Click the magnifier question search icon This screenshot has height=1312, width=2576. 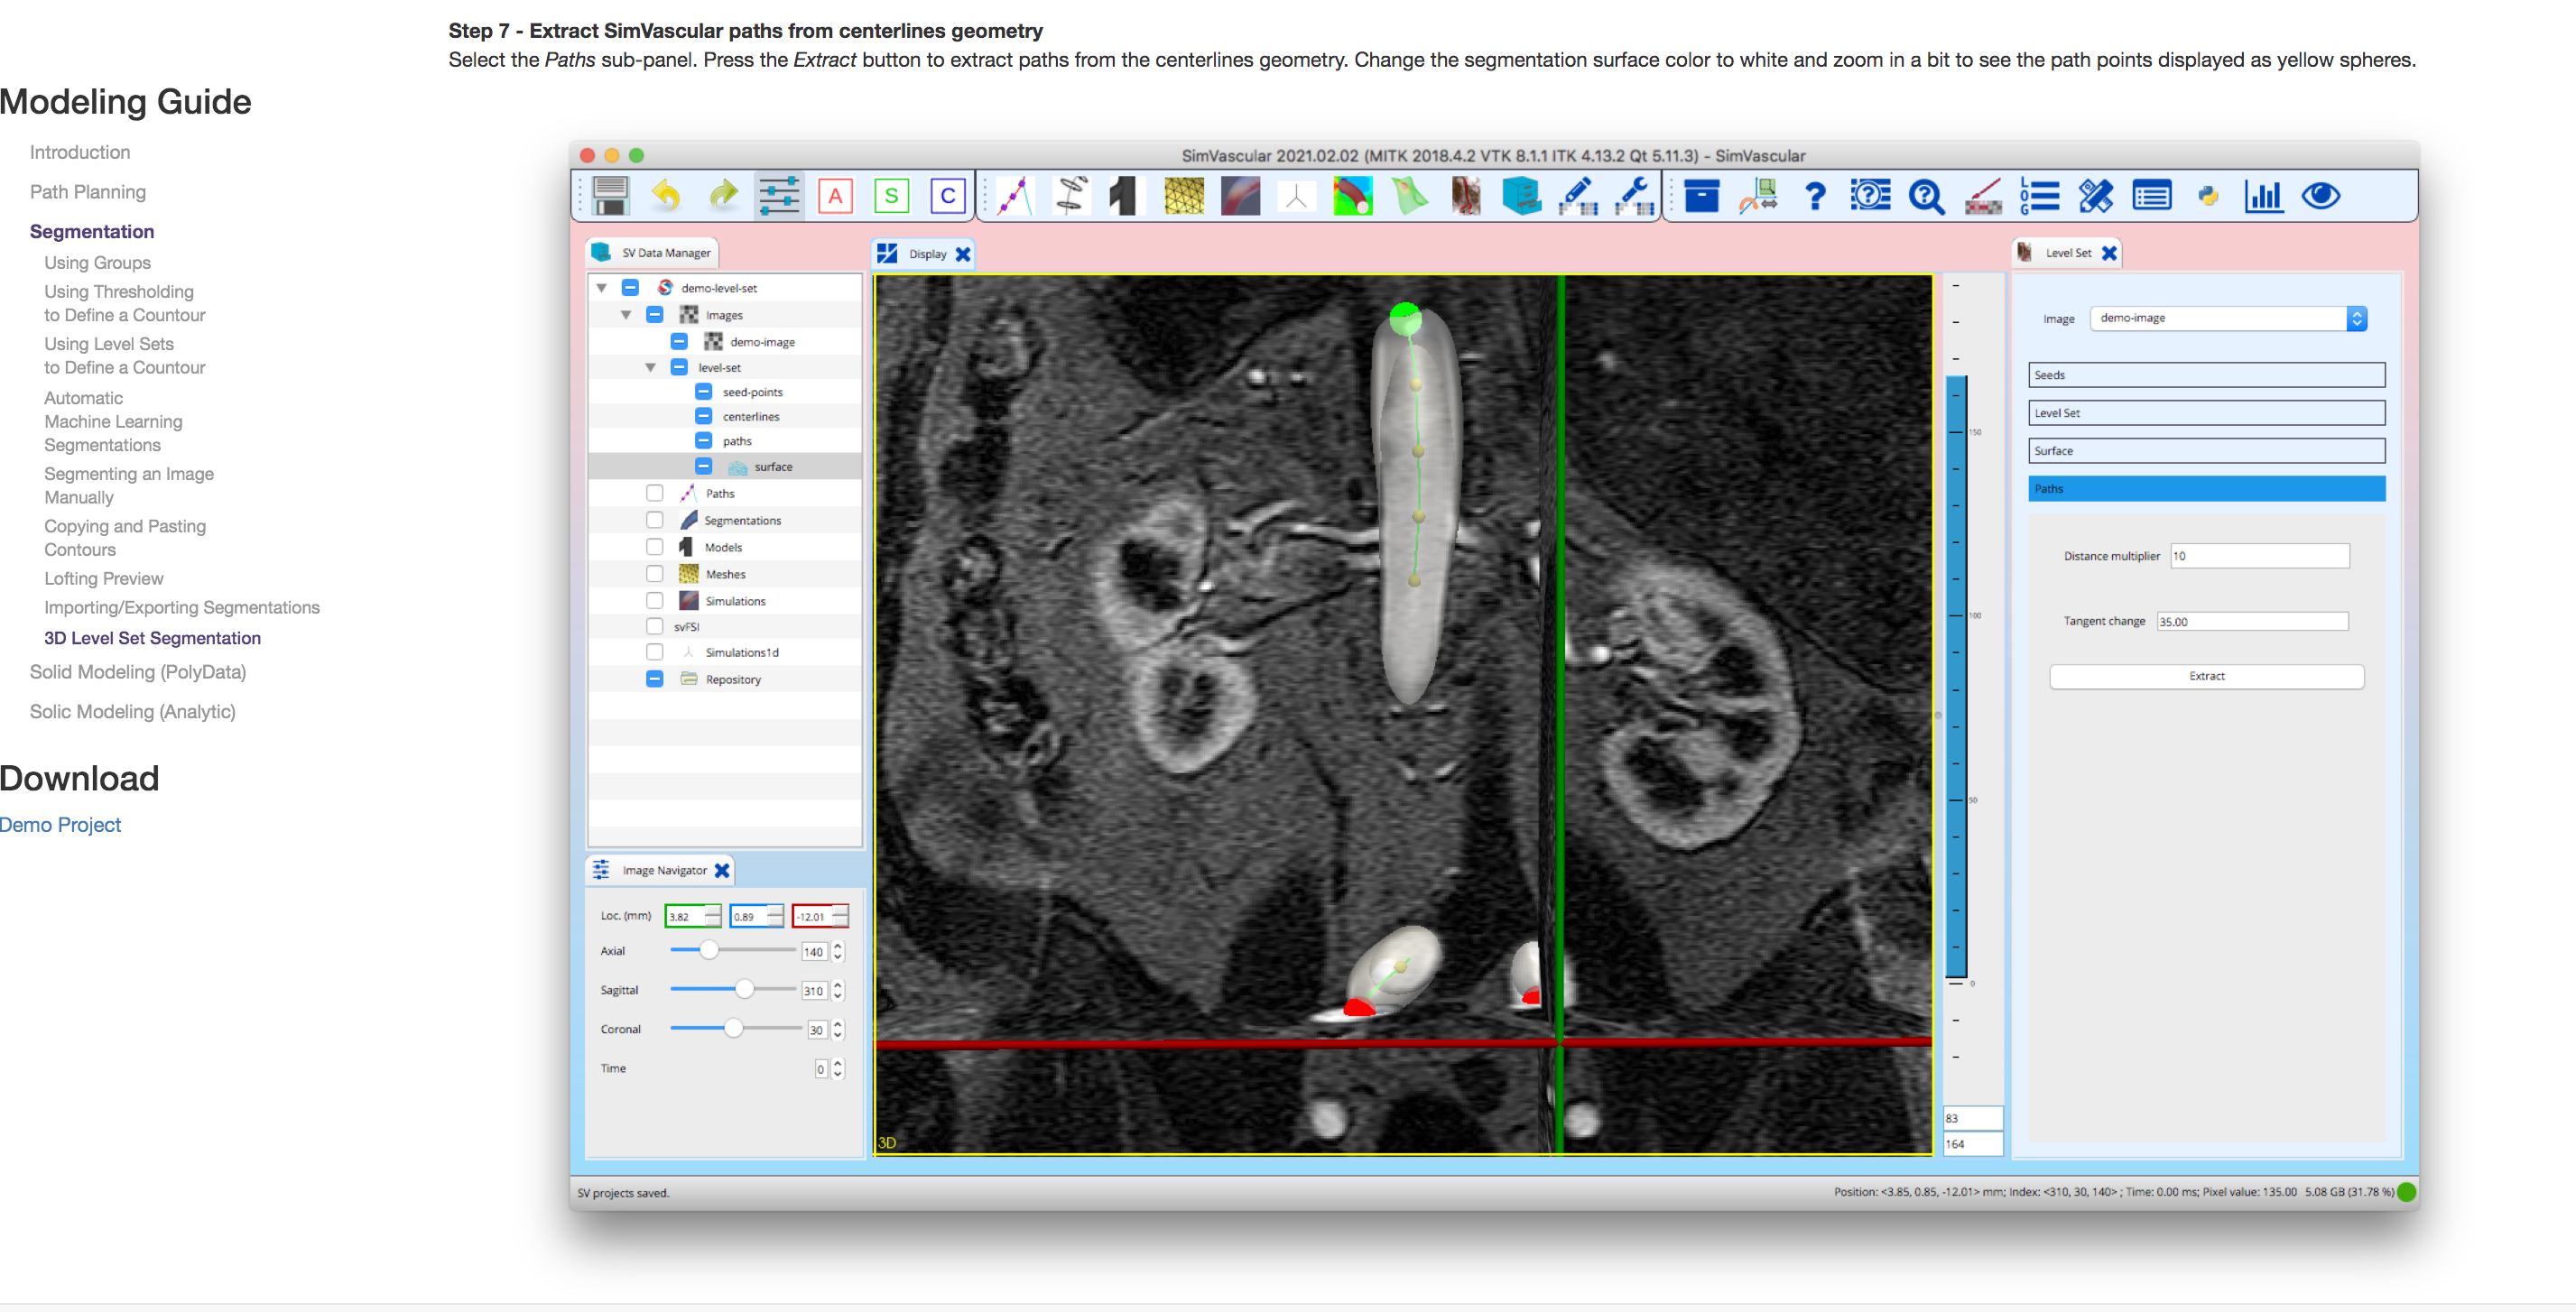coord(1926,196)
